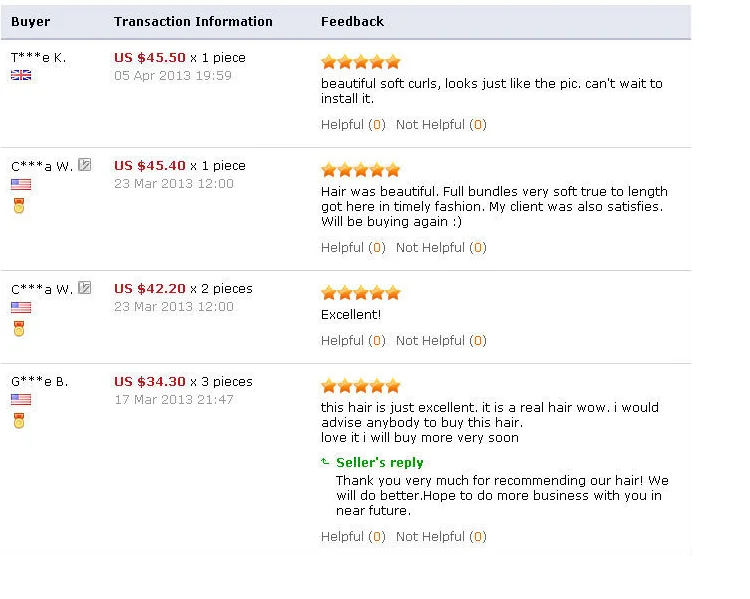Click the Transaction Information column header
Viewport: 750px width, 599px height.
[x=193, y=22]
